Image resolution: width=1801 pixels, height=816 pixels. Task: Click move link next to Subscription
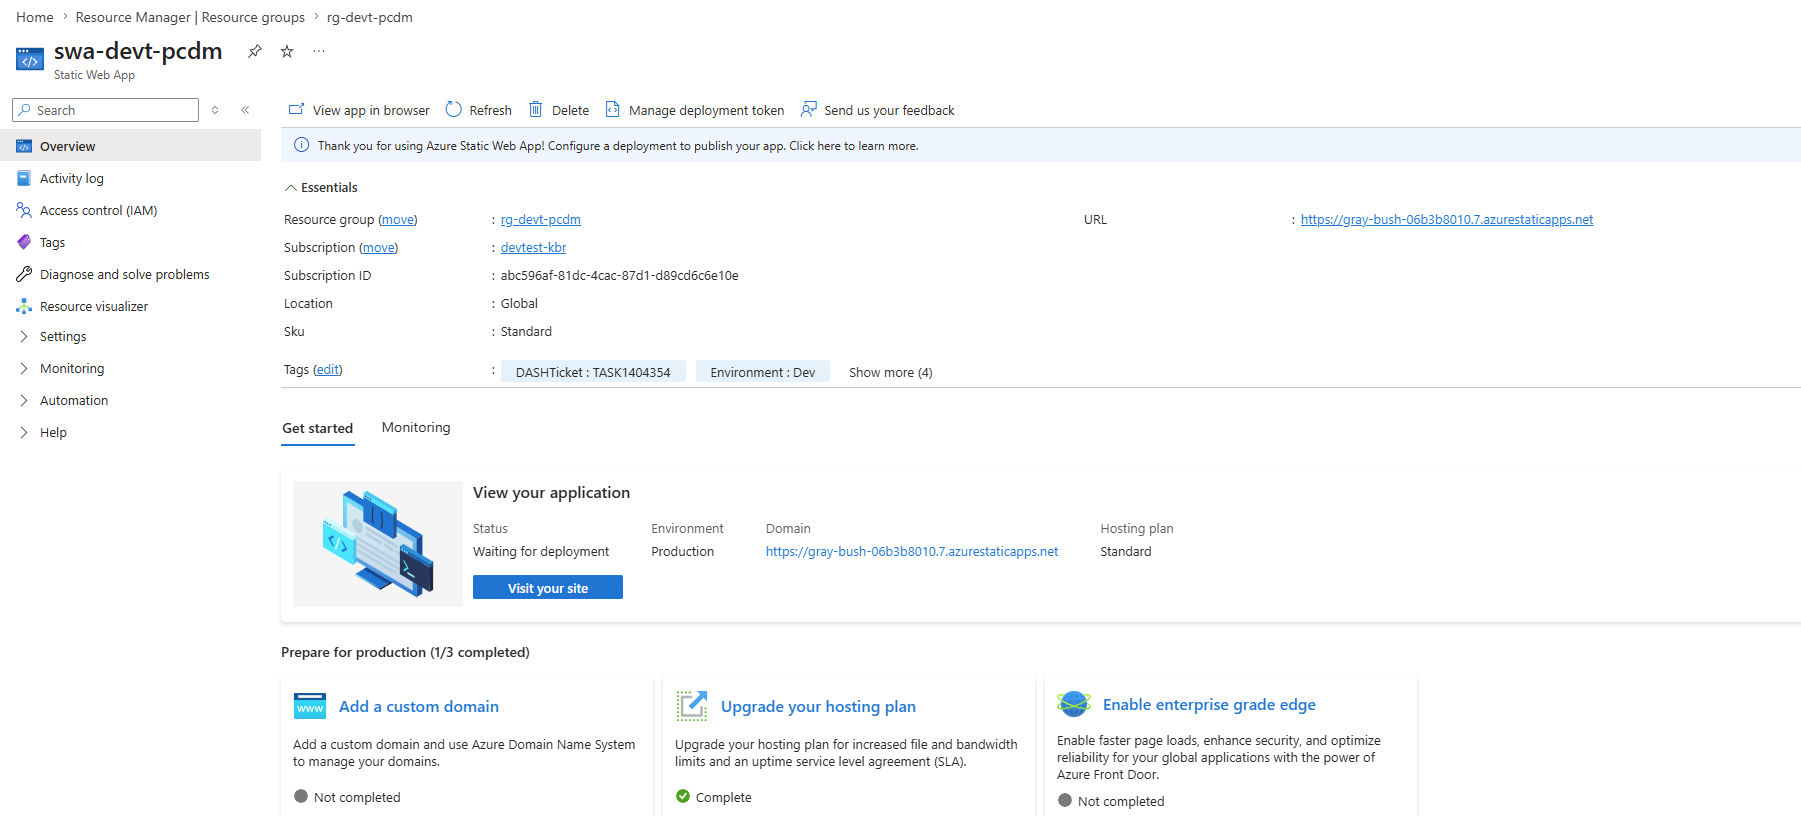click(x=379, y=247)
